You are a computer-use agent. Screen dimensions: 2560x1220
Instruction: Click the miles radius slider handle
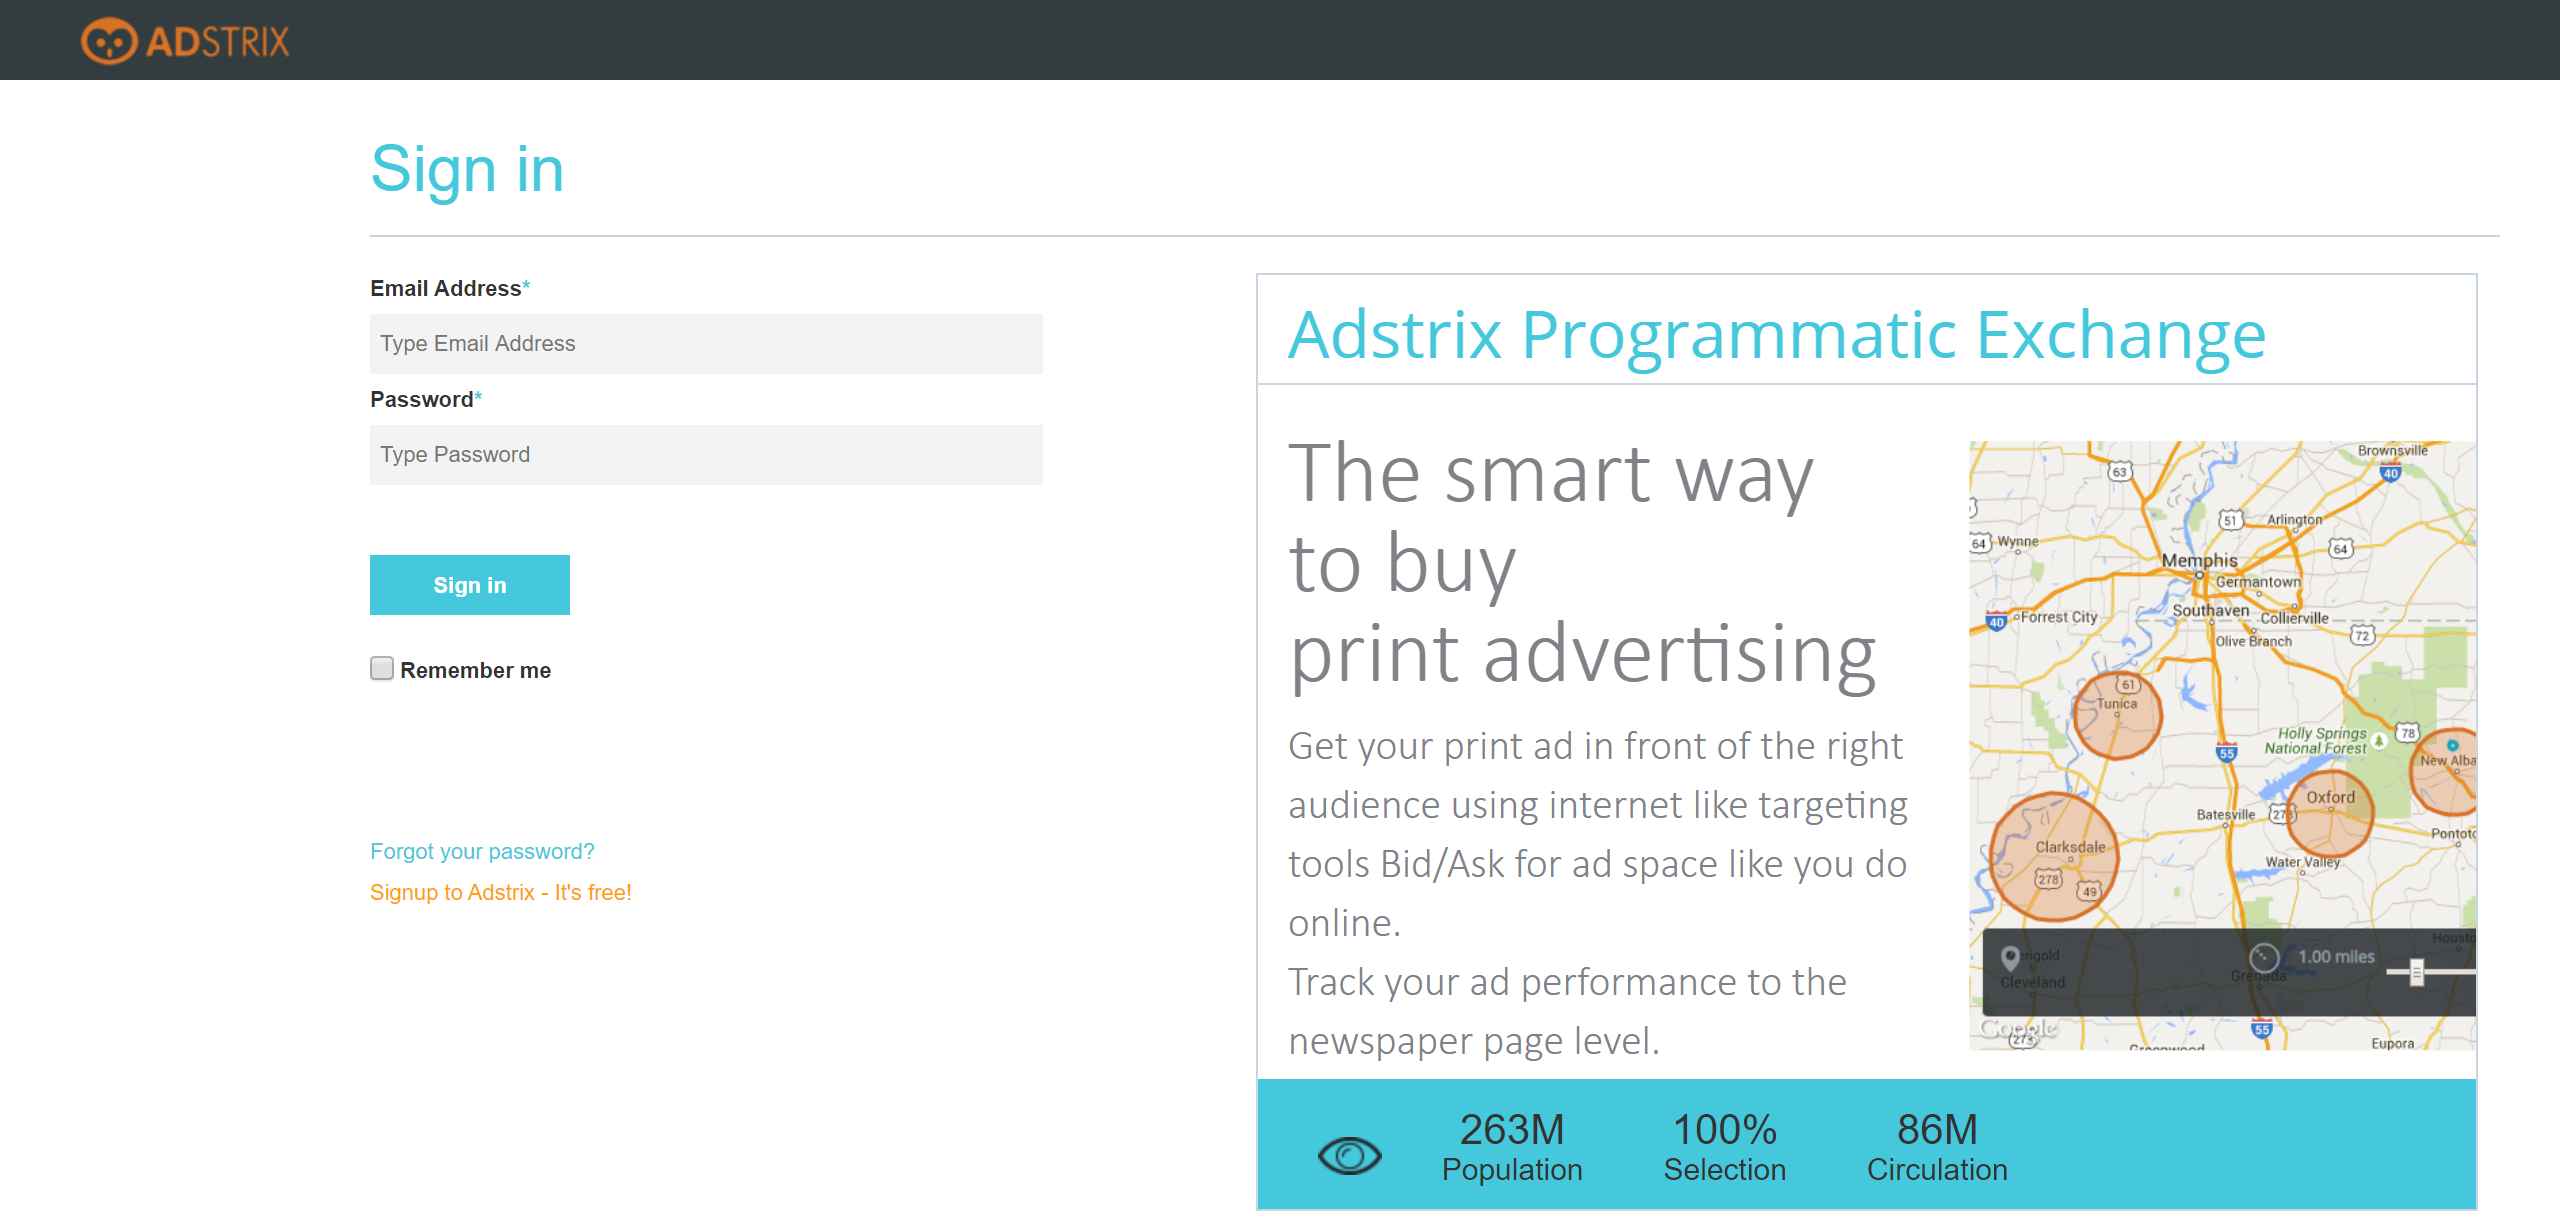tap(2417, 972)
